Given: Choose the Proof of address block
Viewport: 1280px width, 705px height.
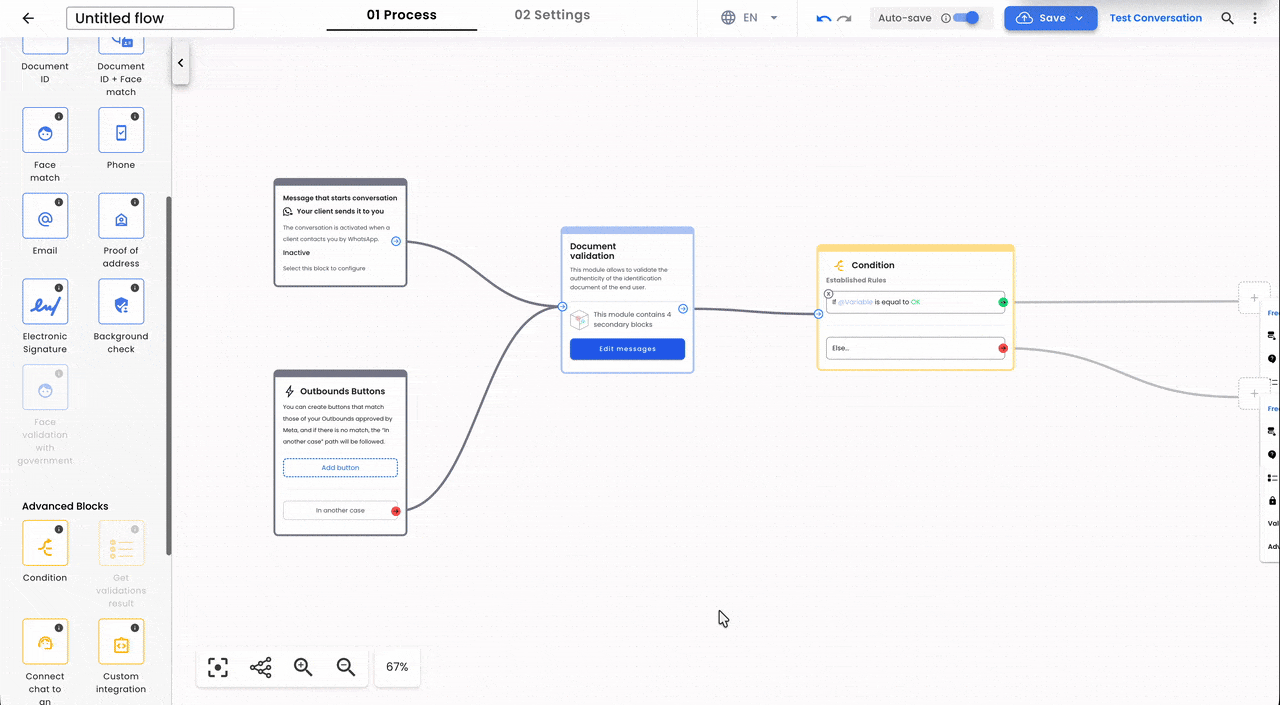Looking at the screenshot, I should coord(121,216).
